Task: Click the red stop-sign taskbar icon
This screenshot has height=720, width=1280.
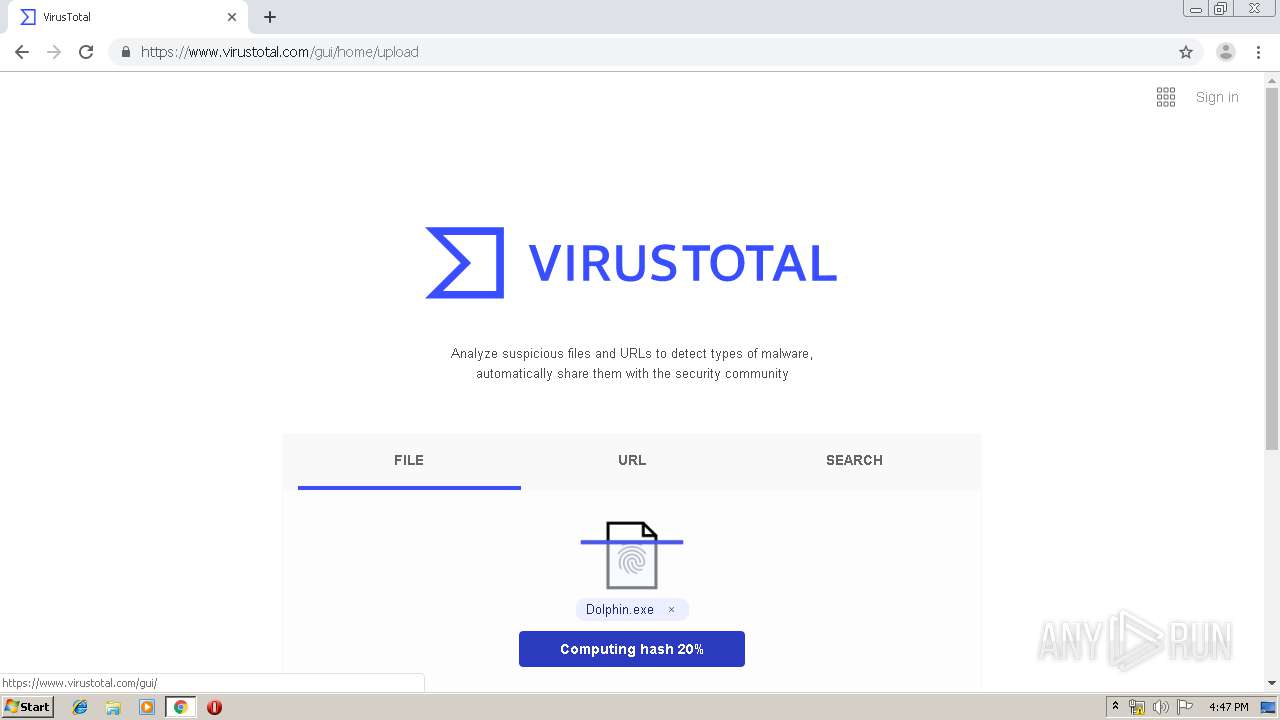Action: pyautogui.click(x=214, y=707)
